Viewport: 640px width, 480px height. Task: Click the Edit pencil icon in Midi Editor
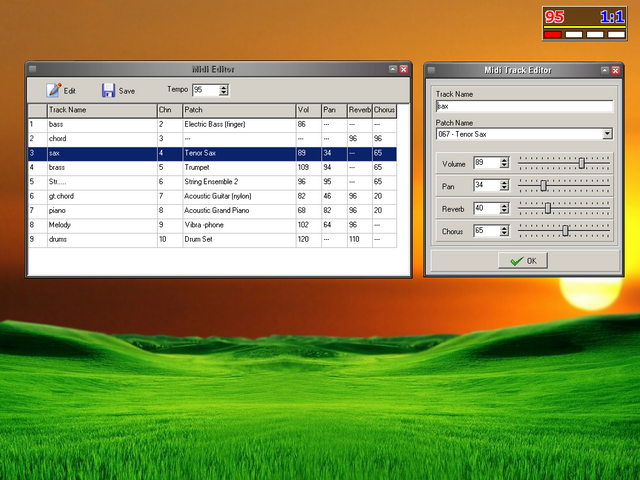click(x=53, y=90)
